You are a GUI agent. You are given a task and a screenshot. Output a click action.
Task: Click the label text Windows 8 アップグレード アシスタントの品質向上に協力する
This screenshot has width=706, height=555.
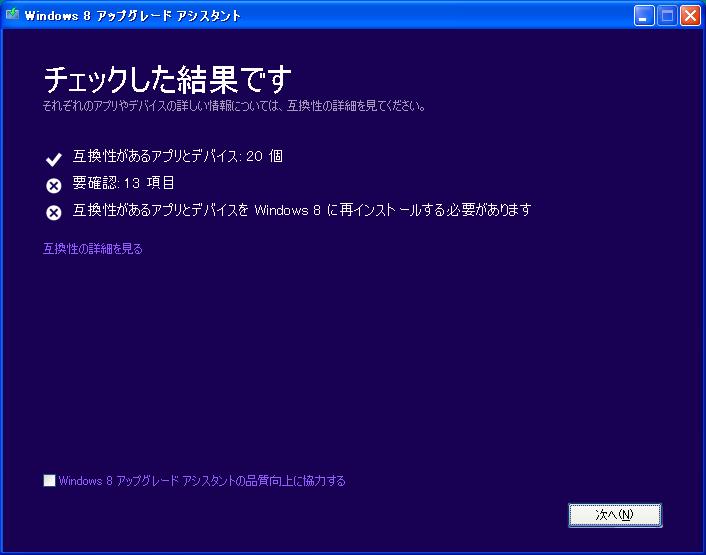(x=202, y=481)
